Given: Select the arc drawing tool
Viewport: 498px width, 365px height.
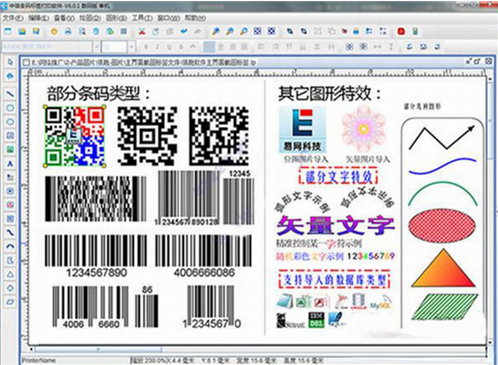Looking at the screenshot, I should pos(10,246).
